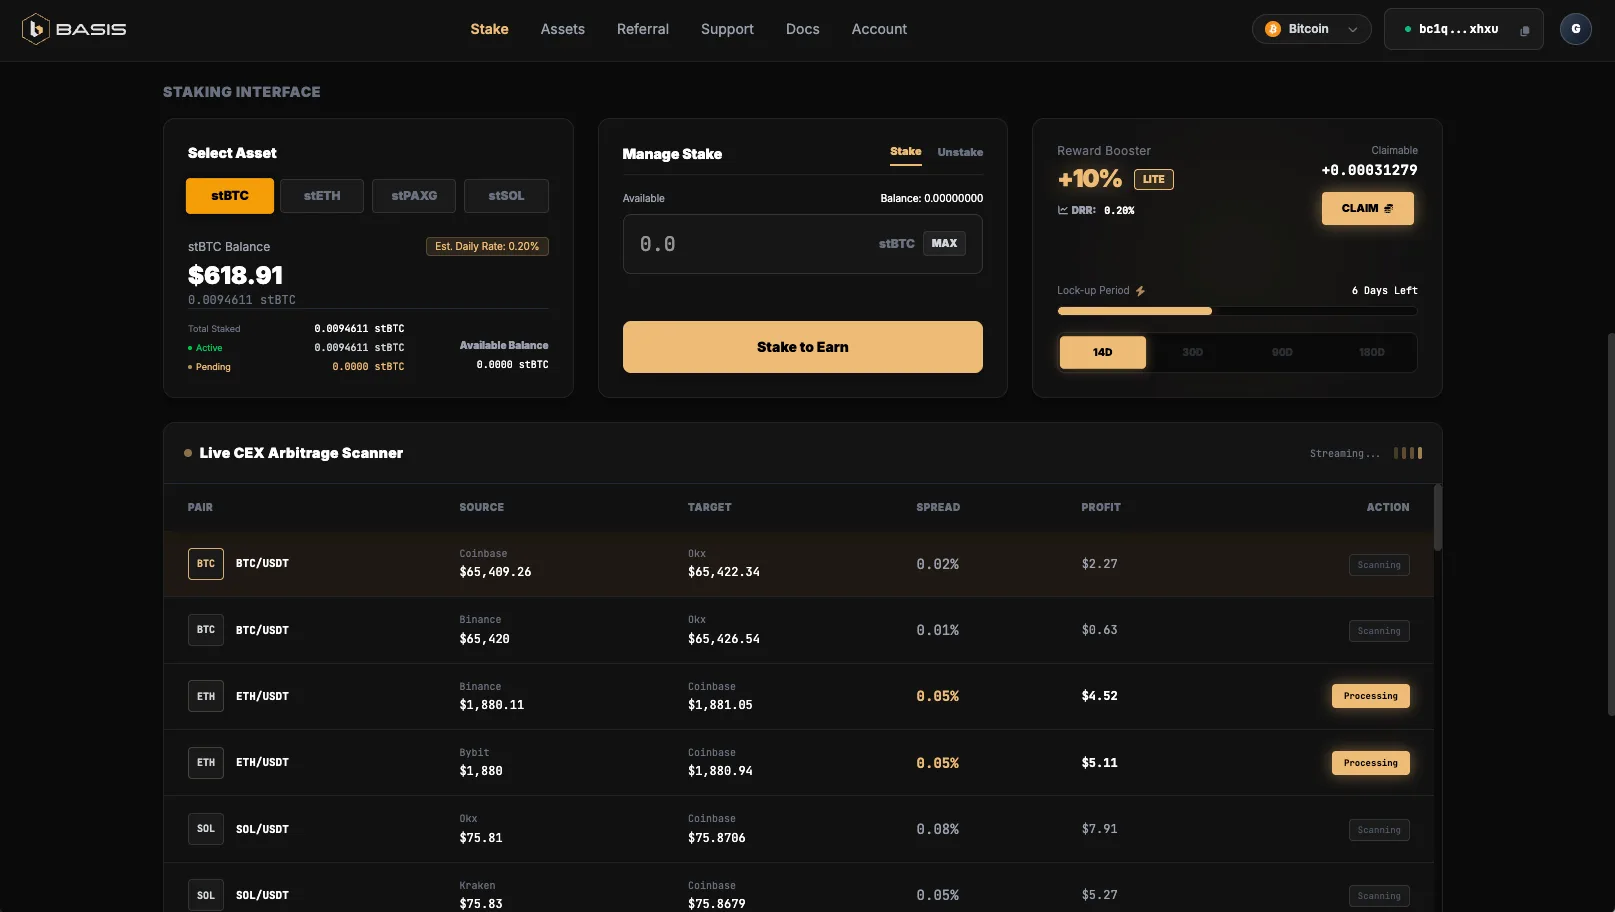
Task: Open the bc1q...xhxu wallet menu
Action: coord(1463,29)
